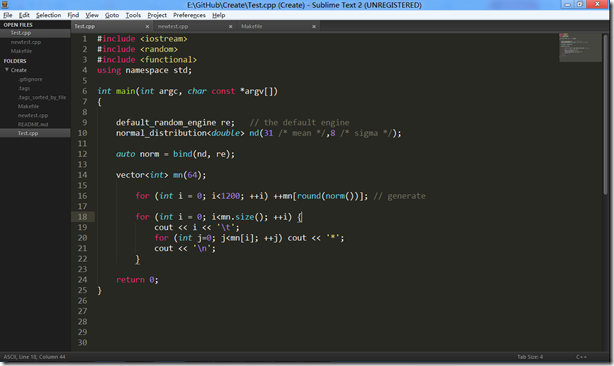The height and width of the screenshot is (366, 614).
Task: Switch to the newtest.cpp tab
Action: pyautogui.click(x=195, y=26)
